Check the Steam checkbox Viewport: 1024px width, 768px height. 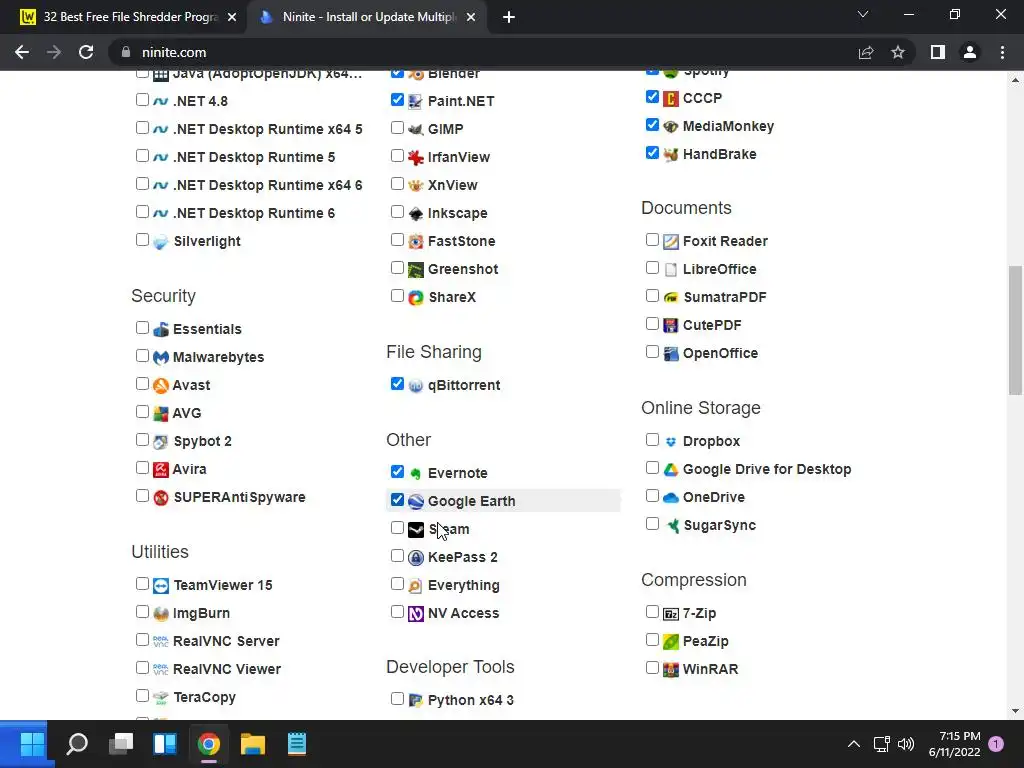397,528
